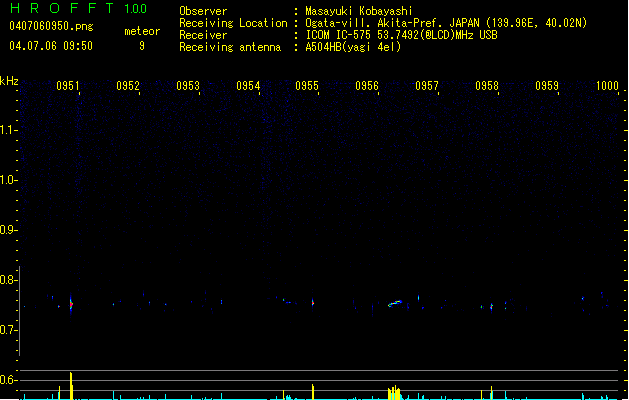Select the 0957 time marker
This screenshot has height=400, width=629.
[x=427, y=85]
